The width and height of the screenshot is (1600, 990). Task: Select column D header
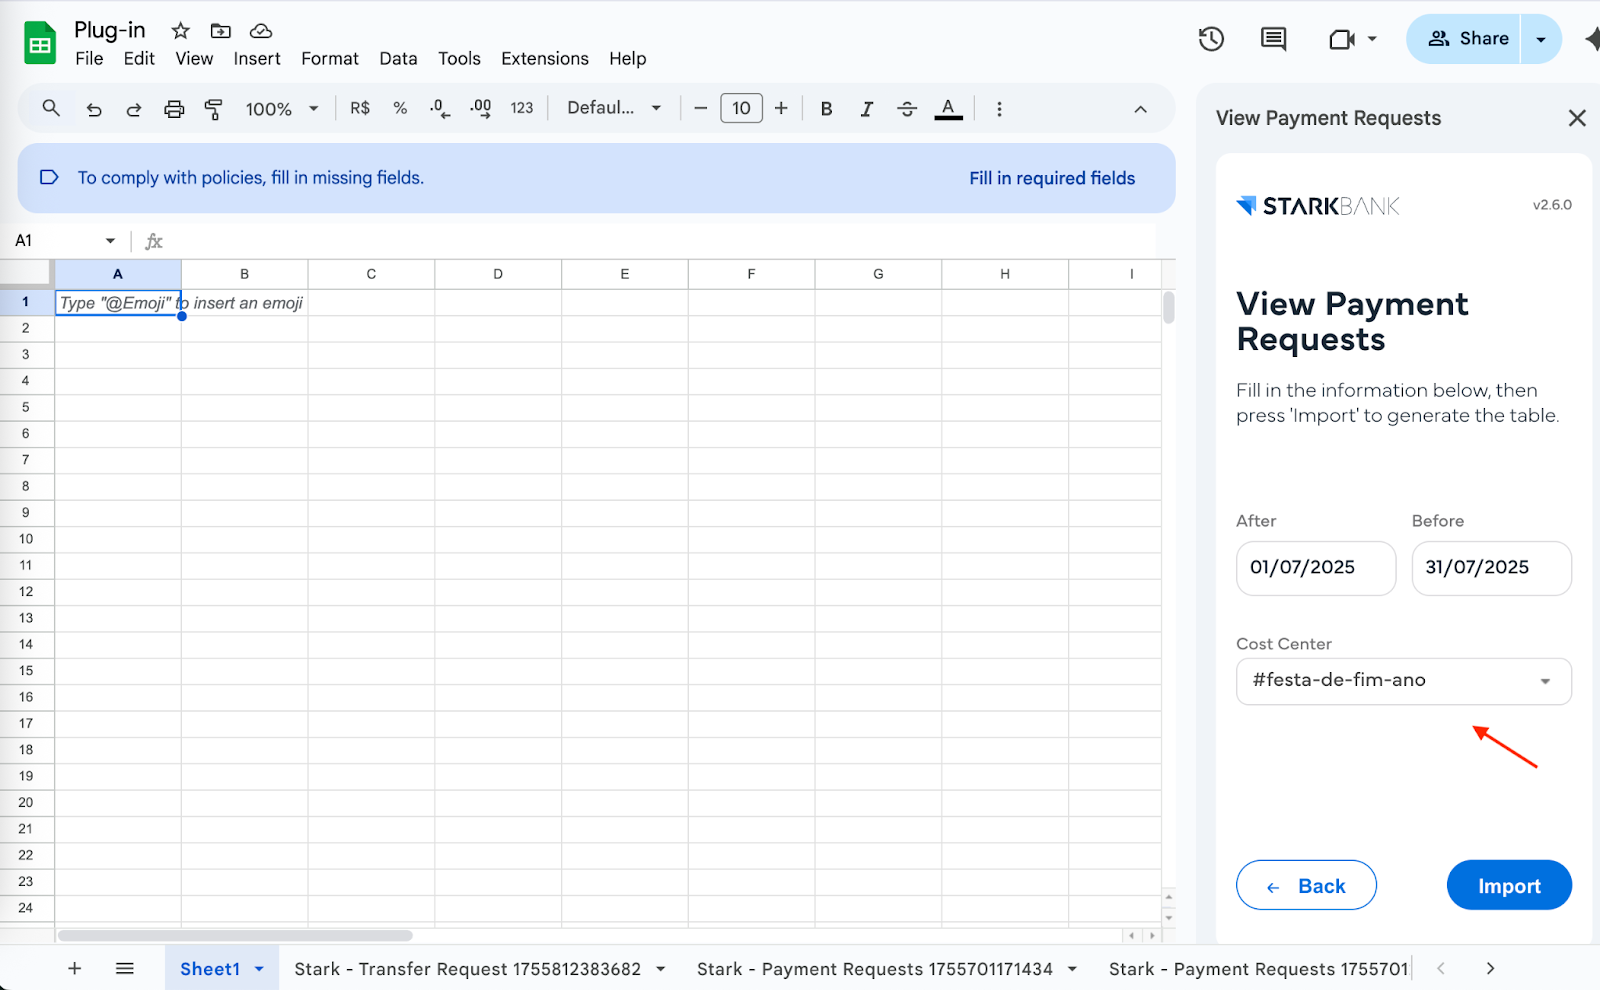(498, 274)
